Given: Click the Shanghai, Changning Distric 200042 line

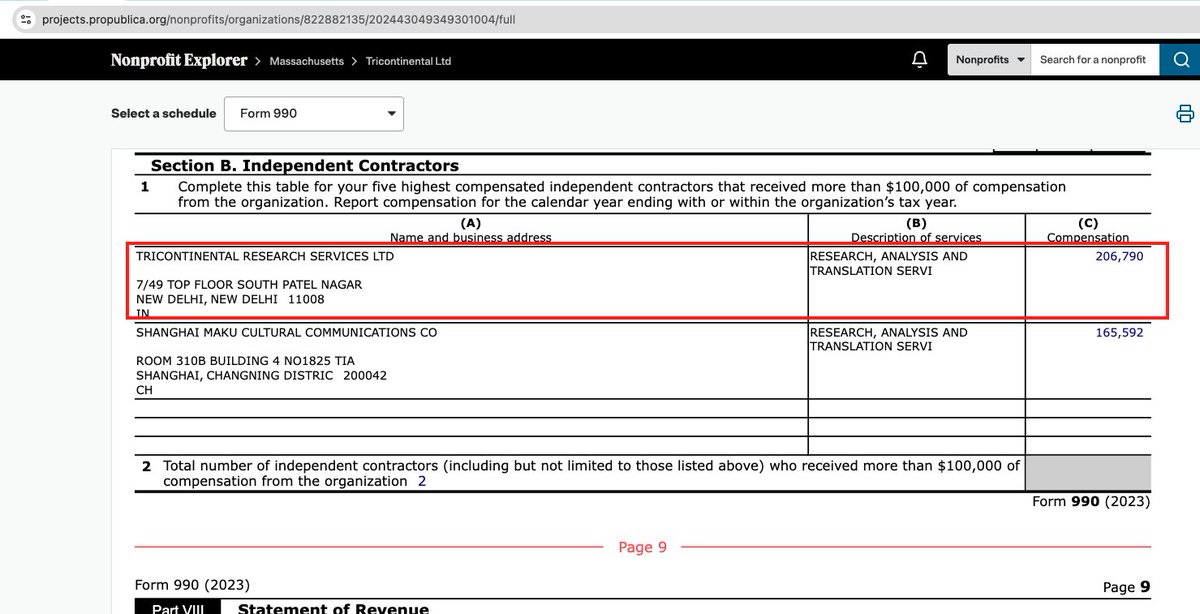Looking at the screenshot, I should [x=261, y=375].
